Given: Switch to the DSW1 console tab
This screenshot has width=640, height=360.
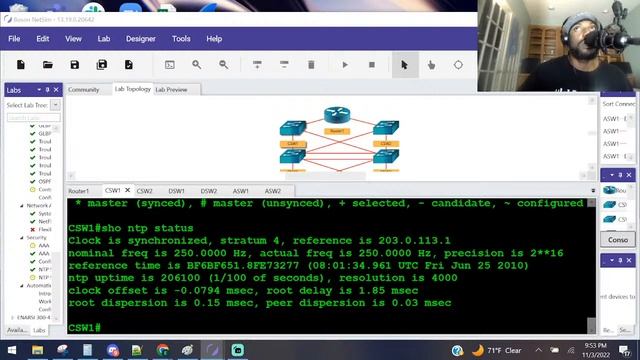Looking at the screenshot, I should (x=176, y=191).
